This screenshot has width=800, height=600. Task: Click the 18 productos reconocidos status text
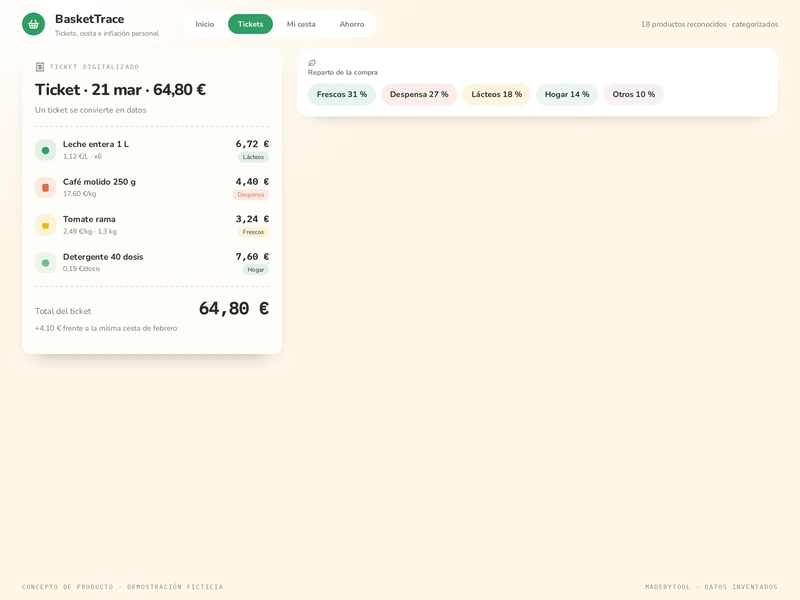point(710,24)
